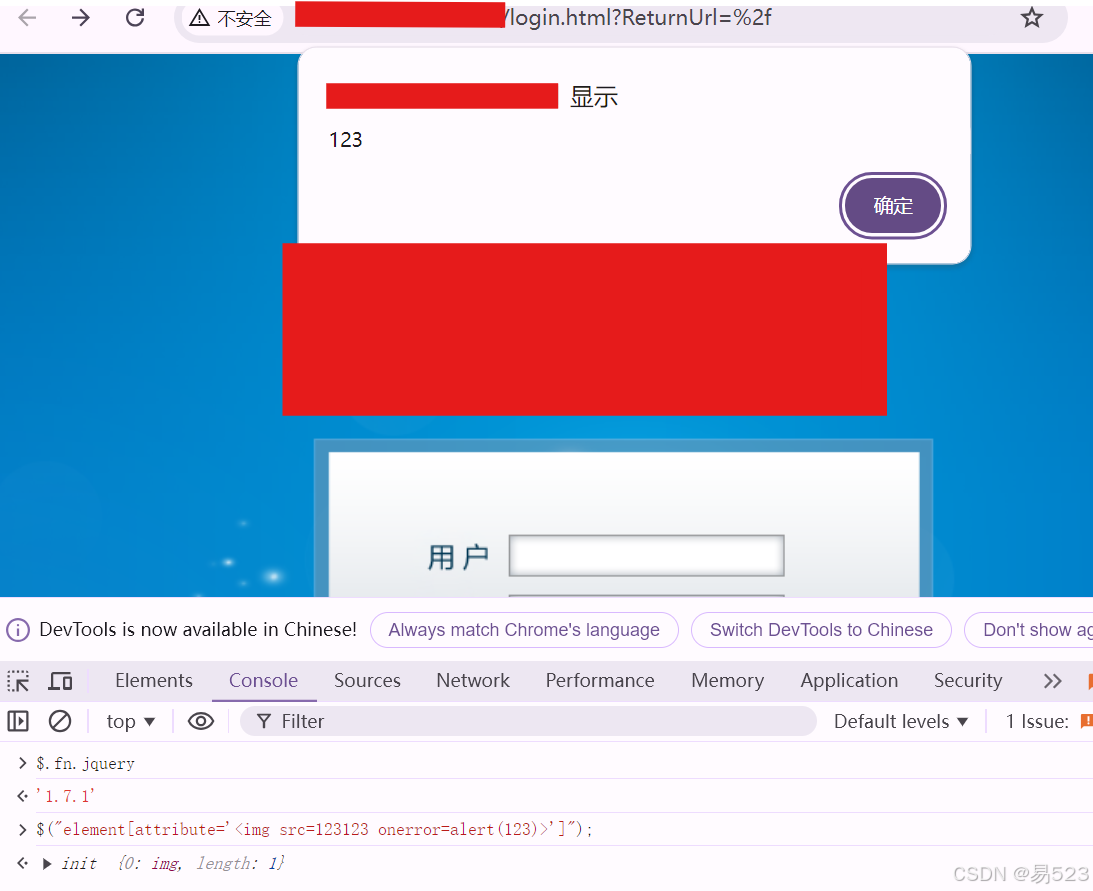Reload the current page
Screen dimensions: 1093x891
click(x=135, y=16)
